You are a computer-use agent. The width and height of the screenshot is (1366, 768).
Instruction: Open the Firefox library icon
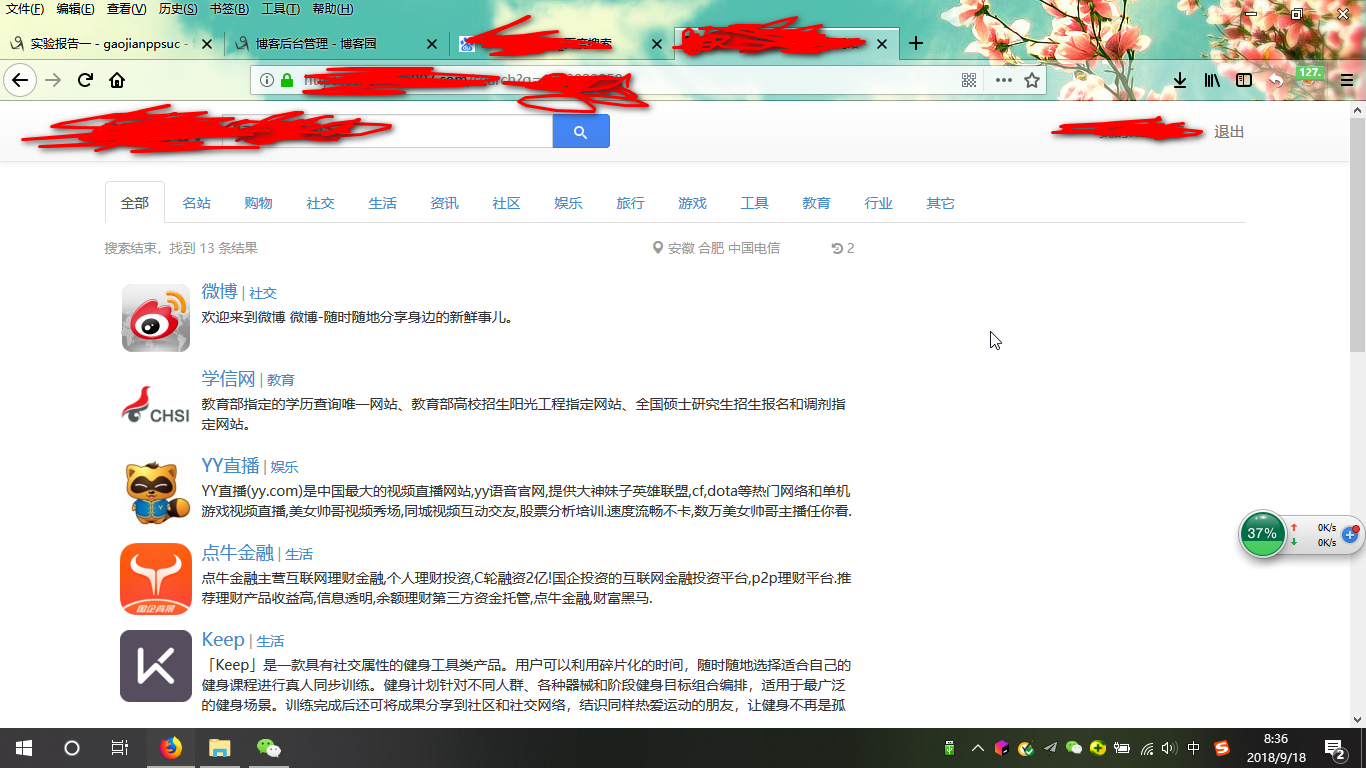[1212, 80]
